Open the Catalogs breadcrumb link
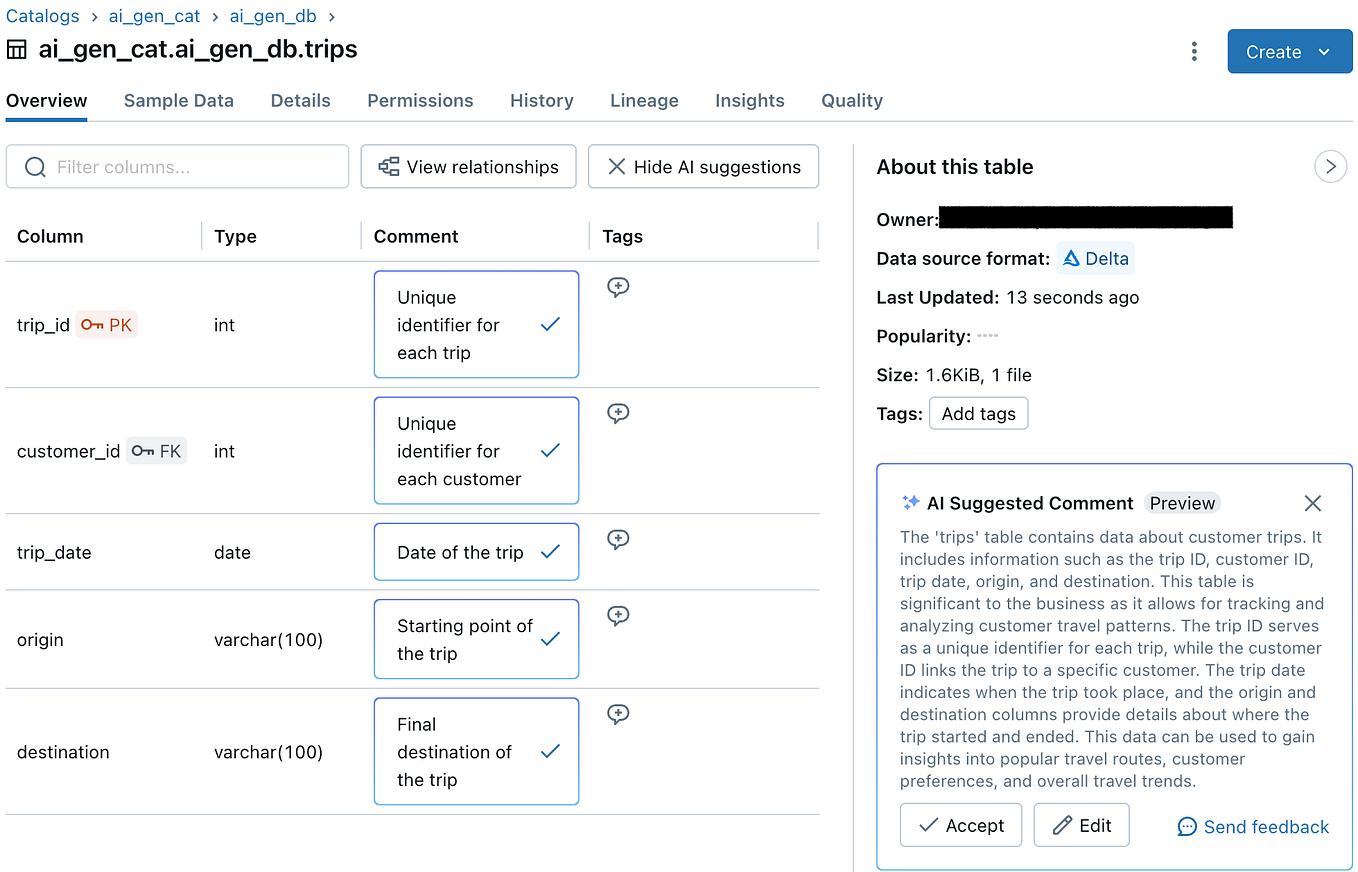The width and height of the screenshot is (1358, 872). click(42, 15)
